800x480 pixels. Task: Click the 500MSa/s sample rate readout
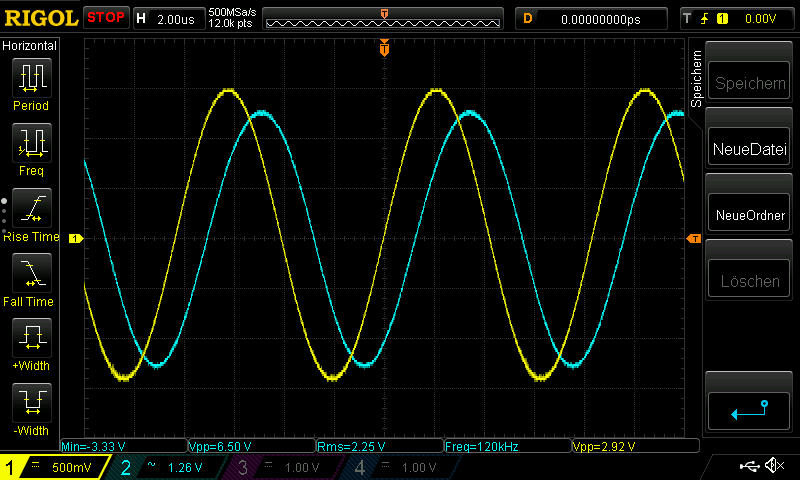232,12
